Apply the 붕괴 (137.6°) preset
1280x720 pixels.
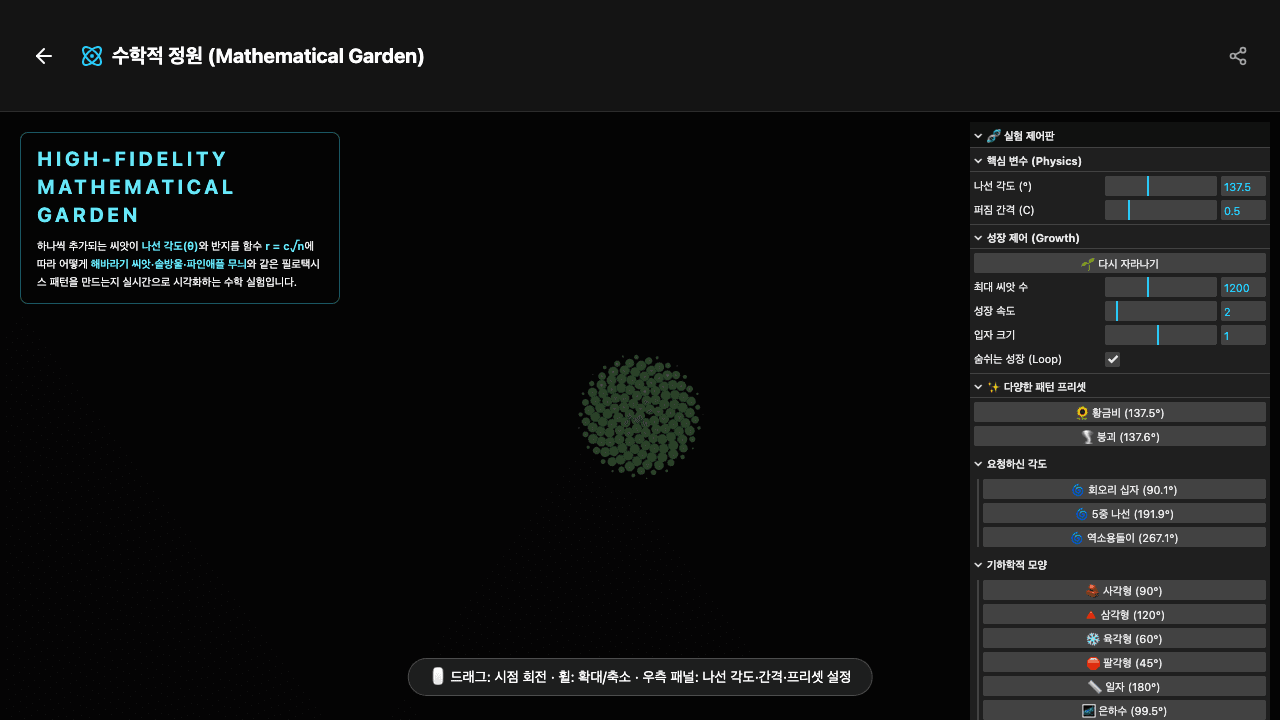pos(1119,437)
